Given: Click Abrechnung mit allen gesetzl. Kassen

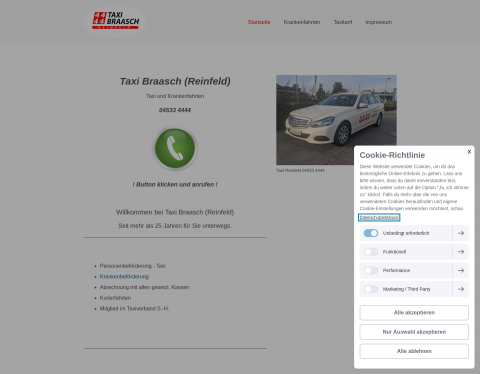Looking at the screenshot, I should [x=144, y=287].
